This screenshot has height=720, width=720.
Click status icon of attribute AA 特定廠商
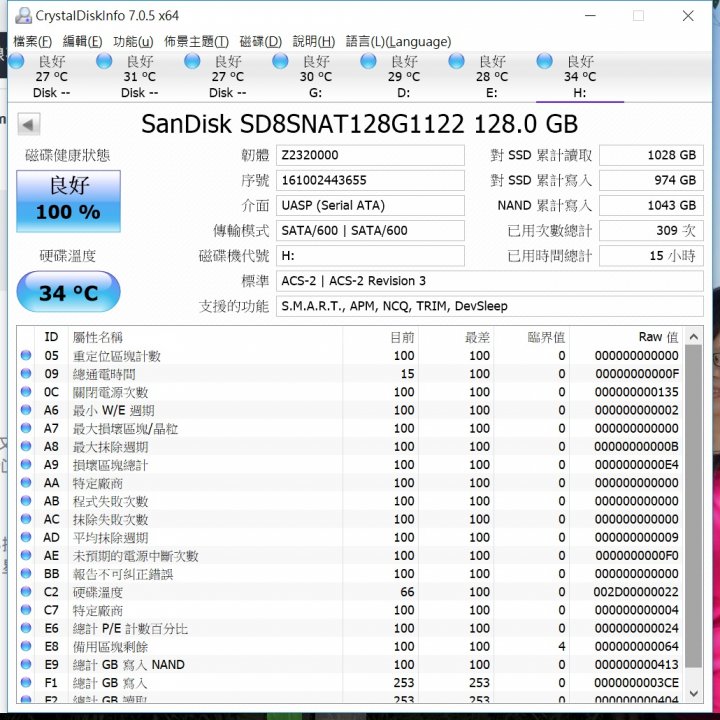[x=26, y=483]
